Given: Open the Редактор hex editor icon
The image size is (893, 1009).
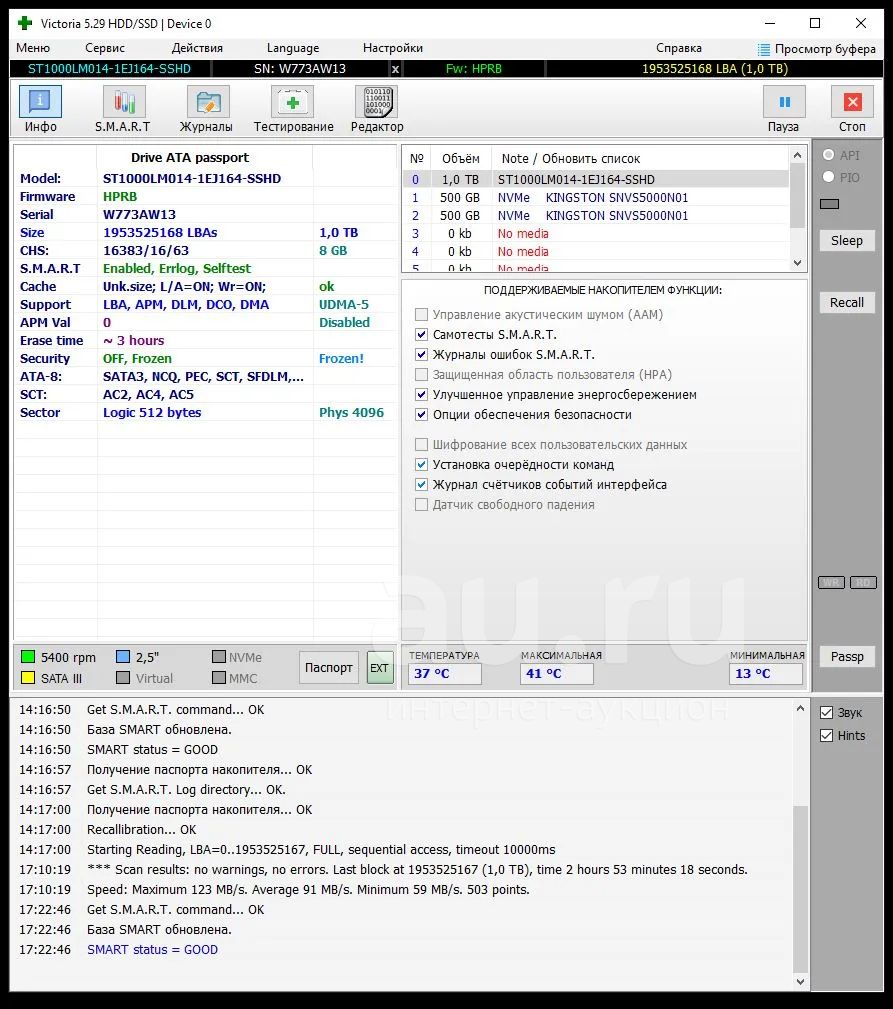Looking at the screenshot, I should tap(376, 102).
